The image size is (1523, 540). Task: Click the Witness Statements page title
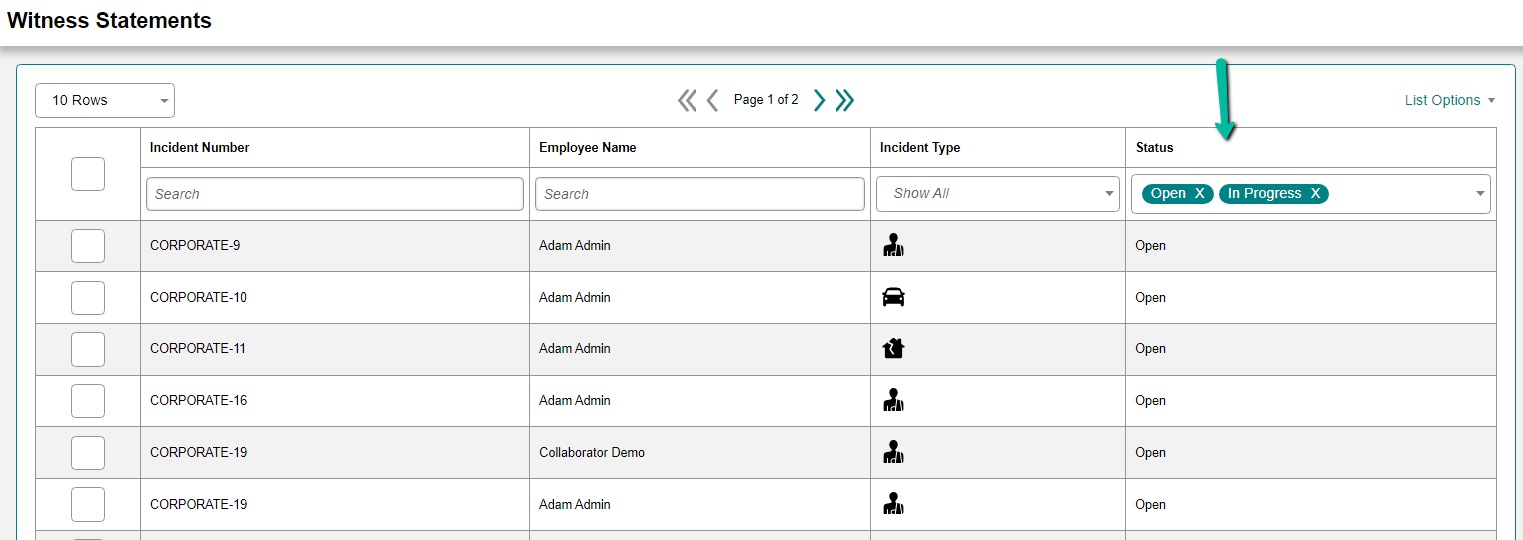point(110,20)
